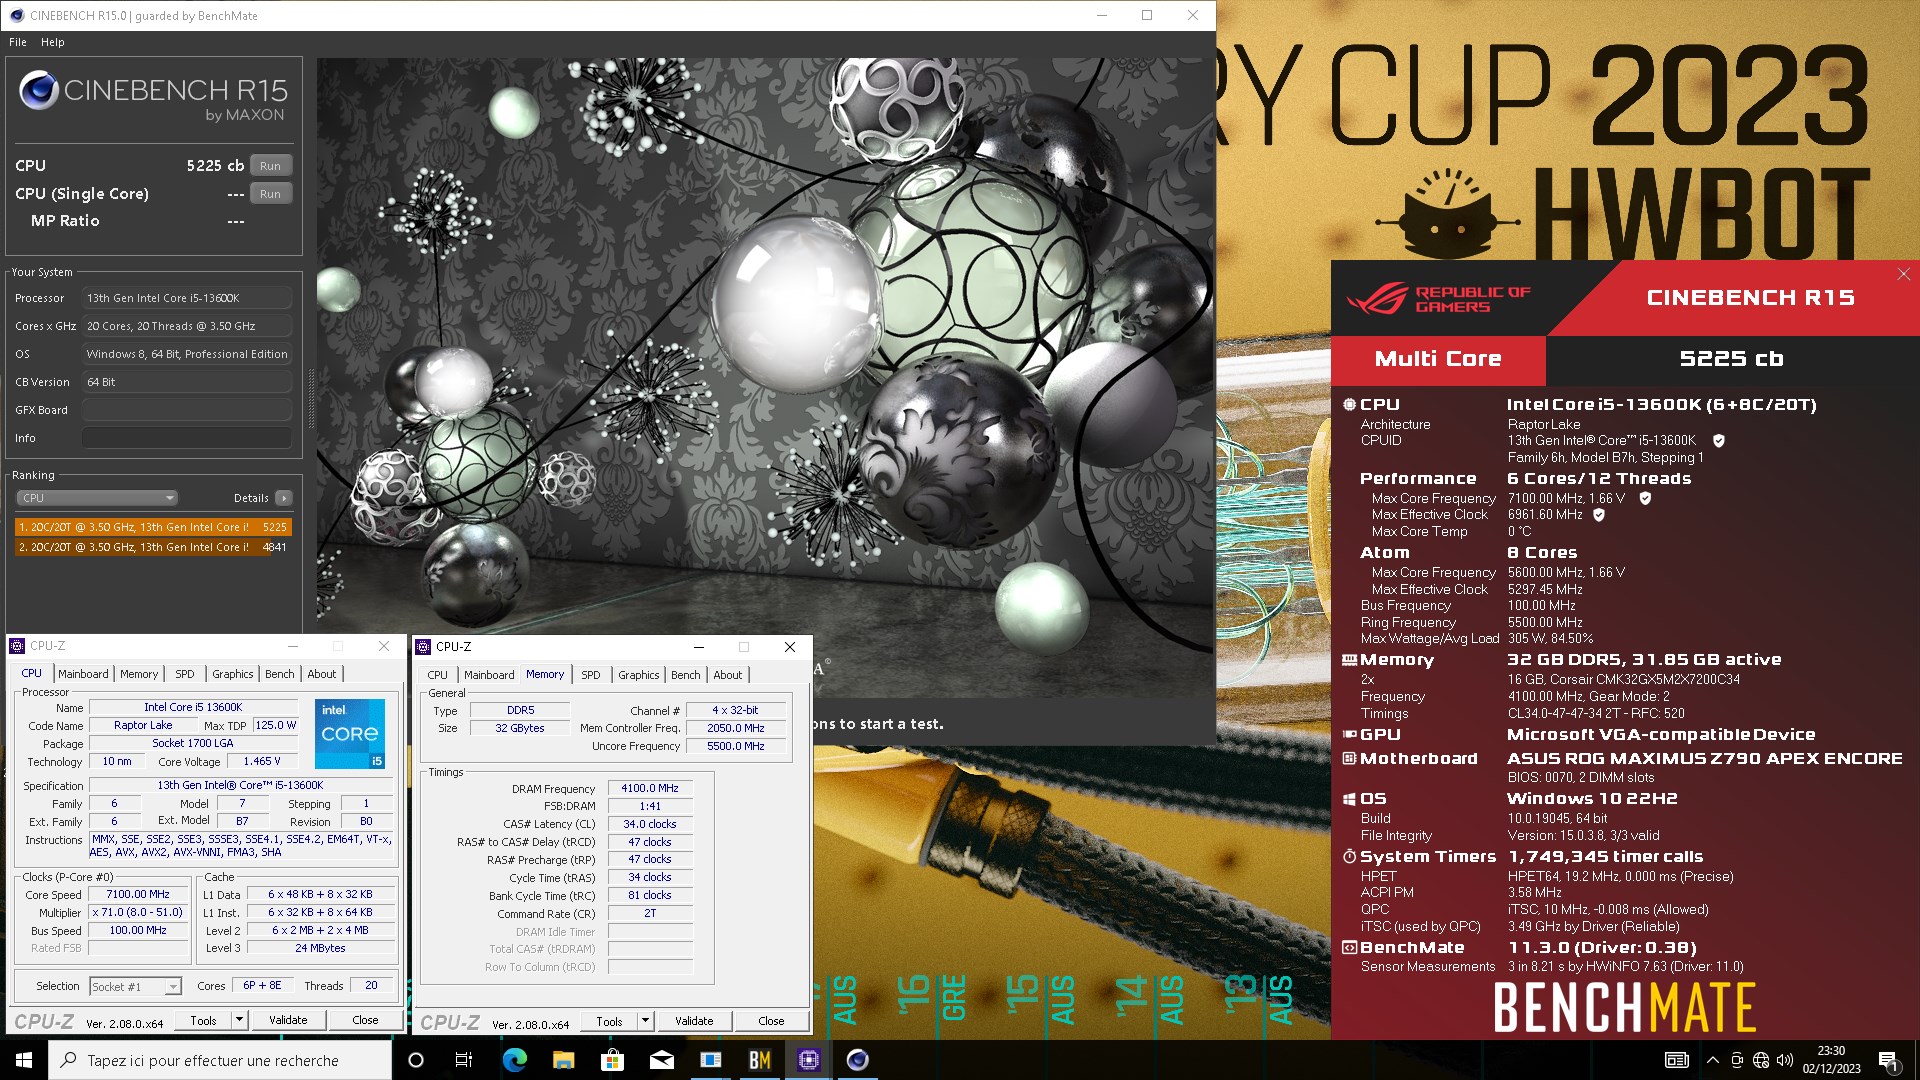Select second ranking entry scoring 4841

153,547
